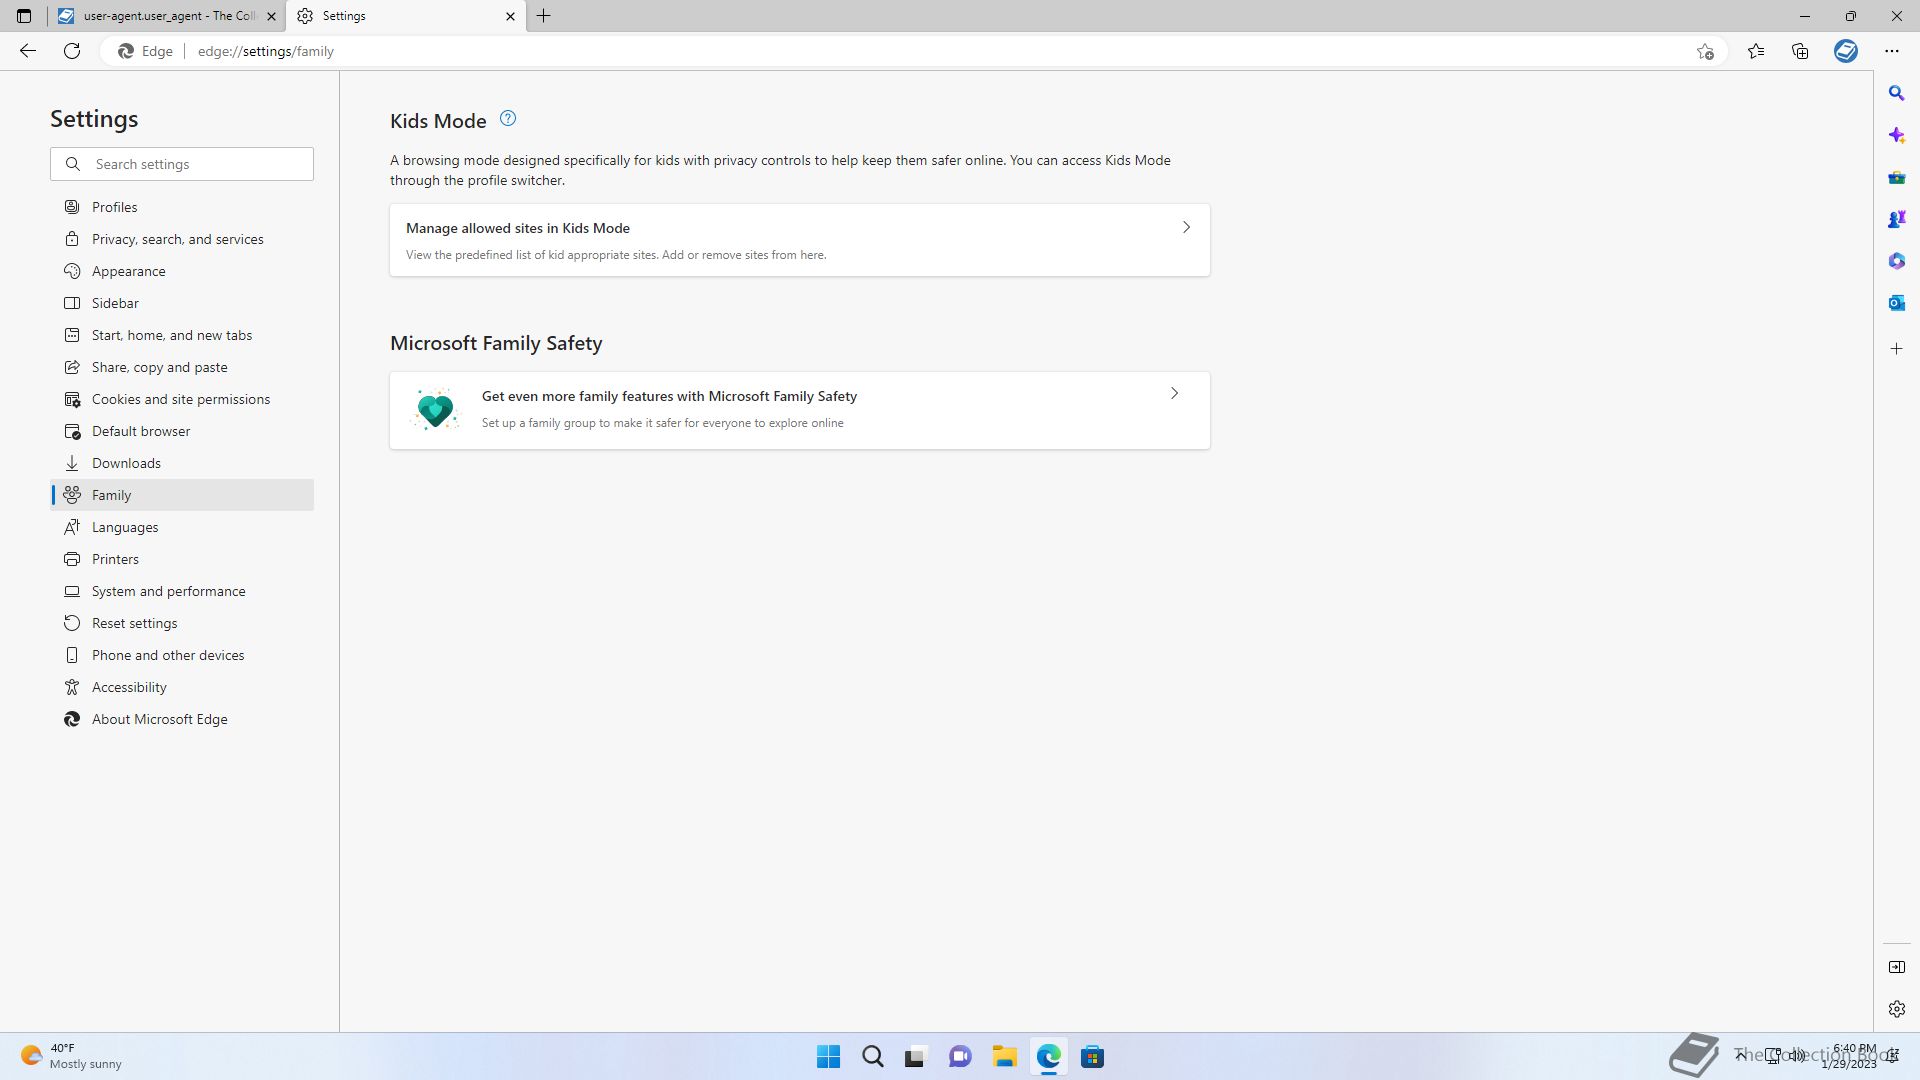
Task: Open sidebar customize gear icon
Action: coord(1897,1009)
